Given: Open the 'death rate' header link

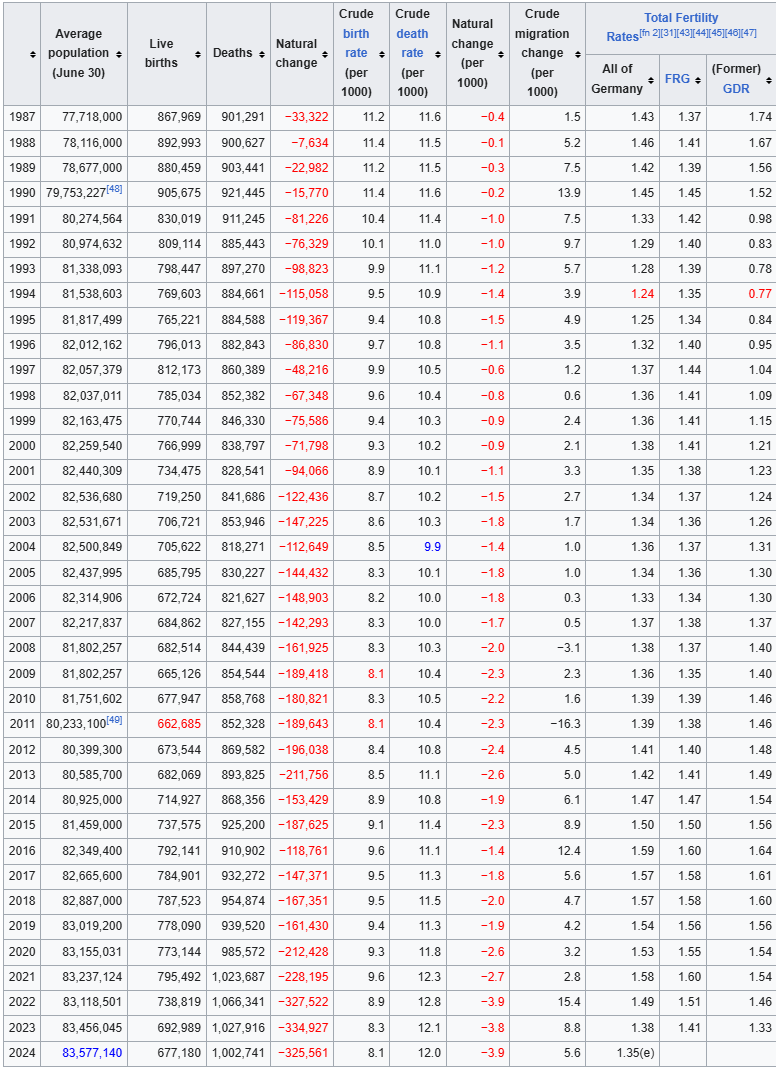Looking at the screenshot, I should point(412,43).
